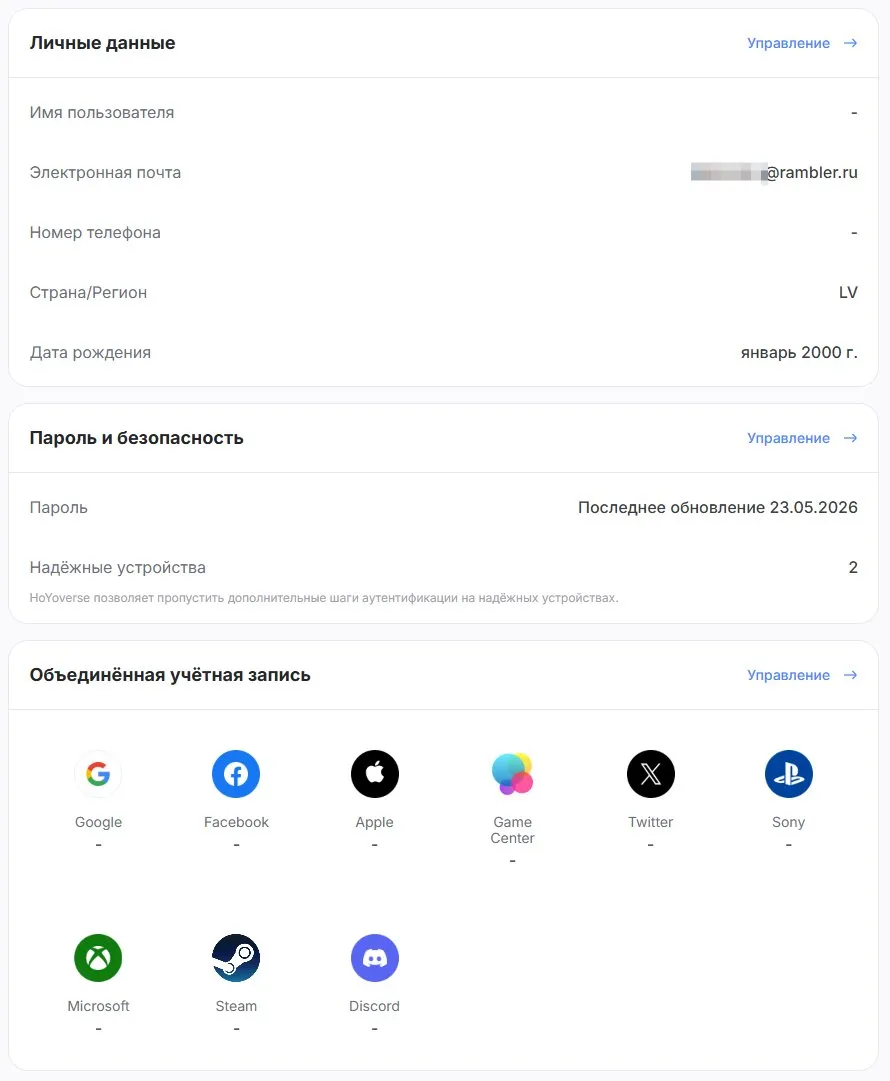Click the Электронная почта row

tap(443, 172)
